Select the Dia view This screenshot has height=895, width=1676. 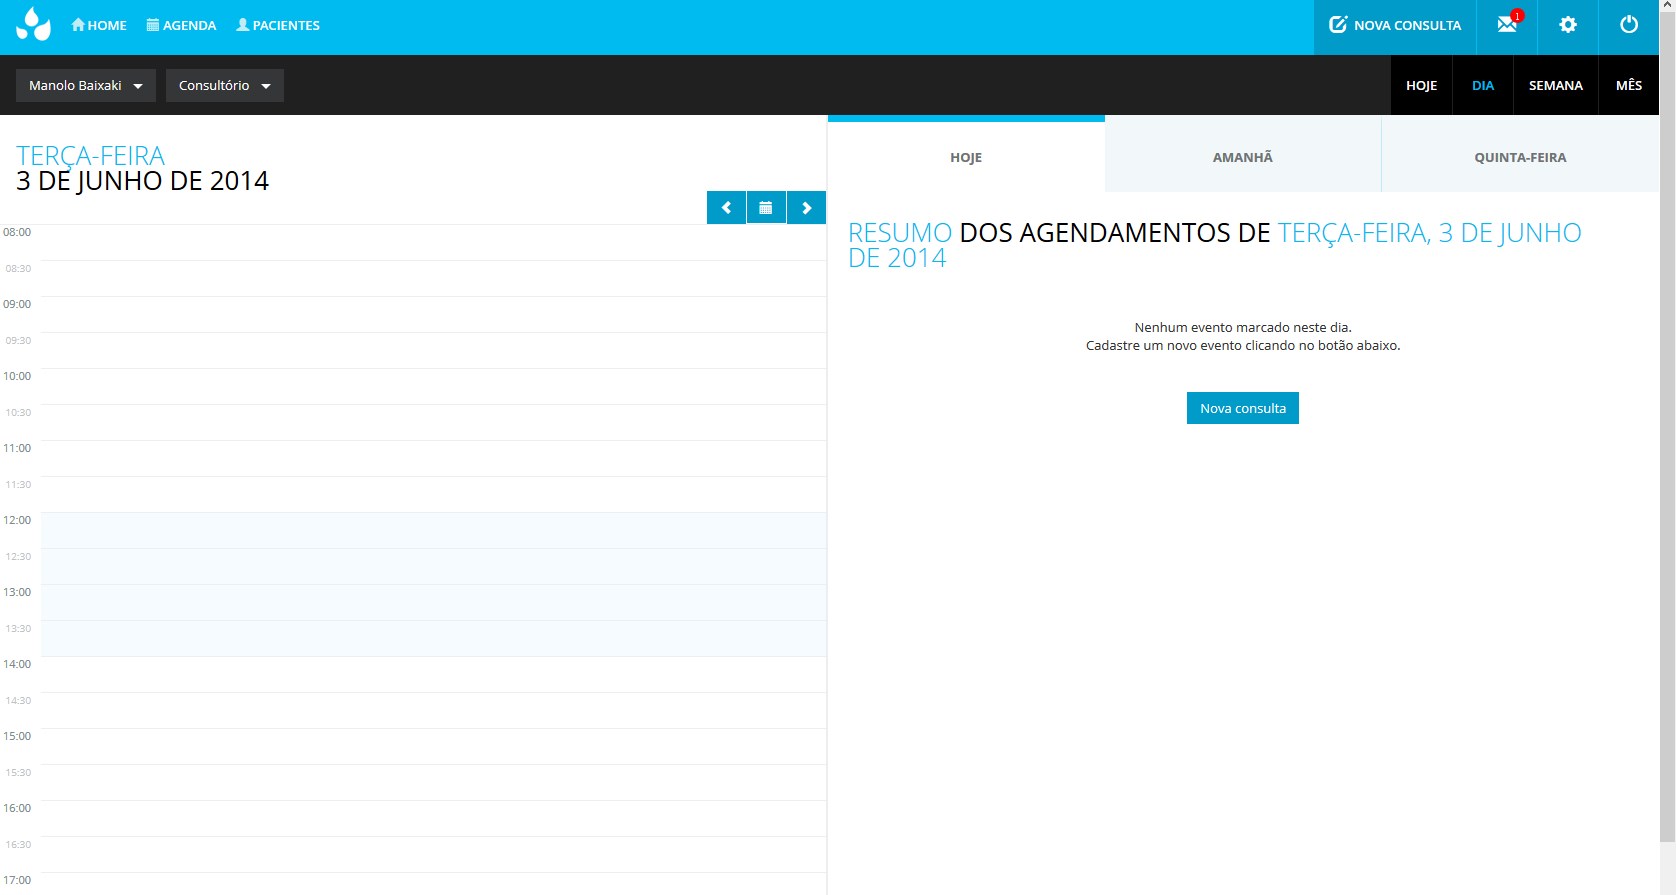tap(1482, 86)
